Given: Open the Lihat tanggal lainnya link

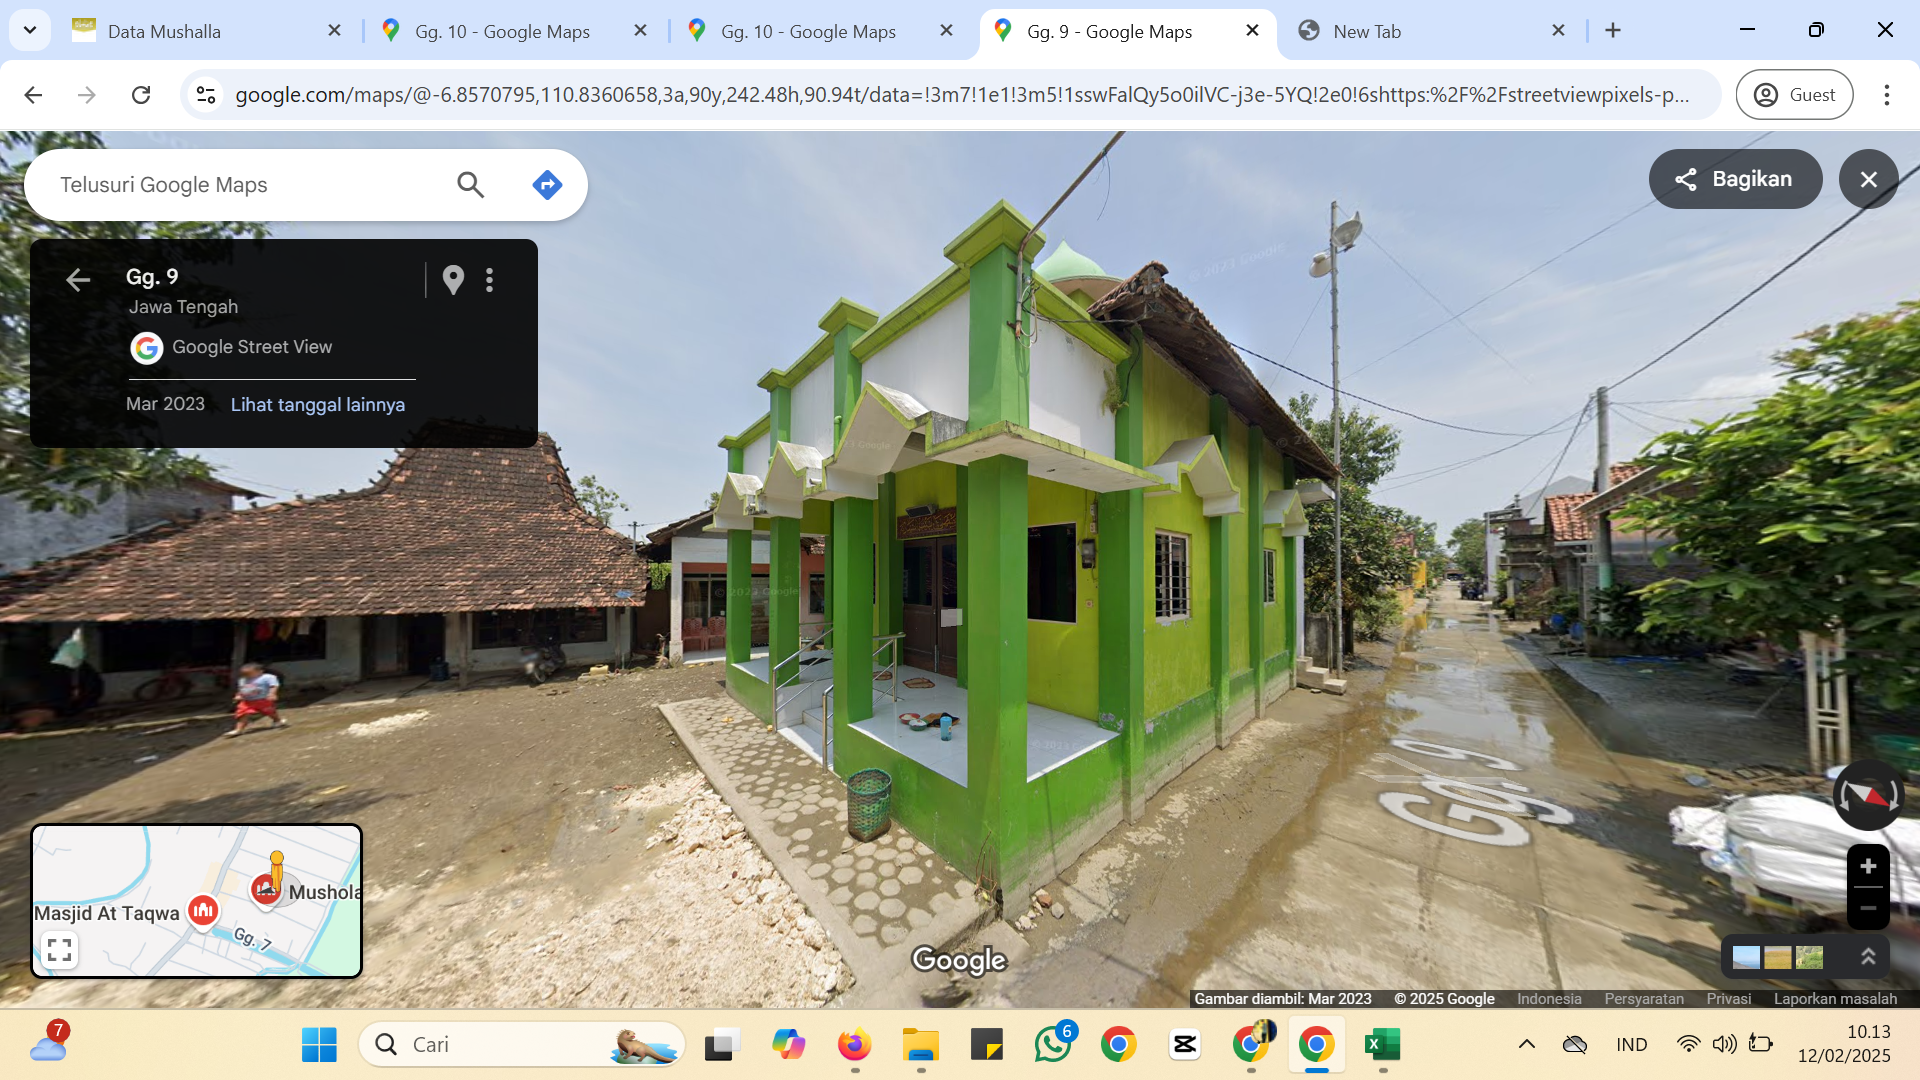Looking at the screenshot, I should click(318, 404).
